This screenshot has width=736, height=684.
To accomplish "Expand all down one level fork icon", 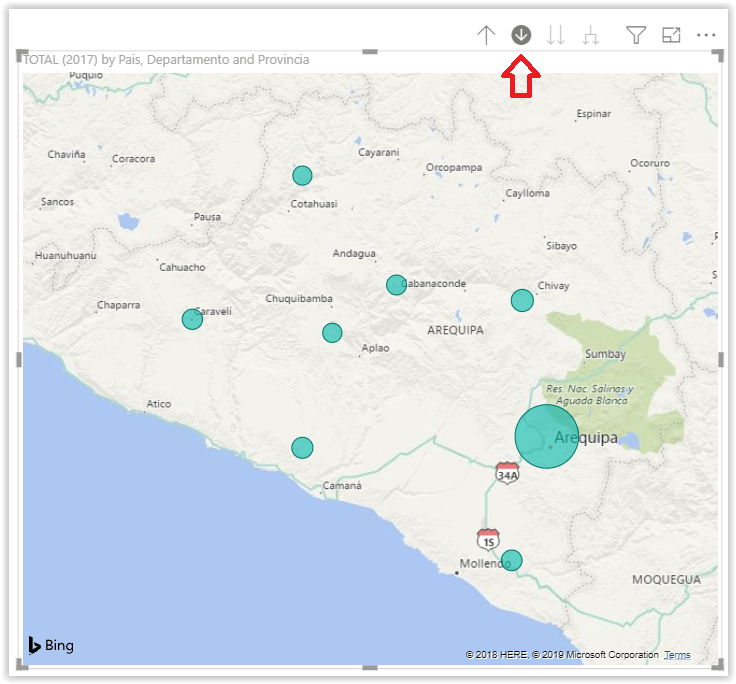I will click(591, 36).
